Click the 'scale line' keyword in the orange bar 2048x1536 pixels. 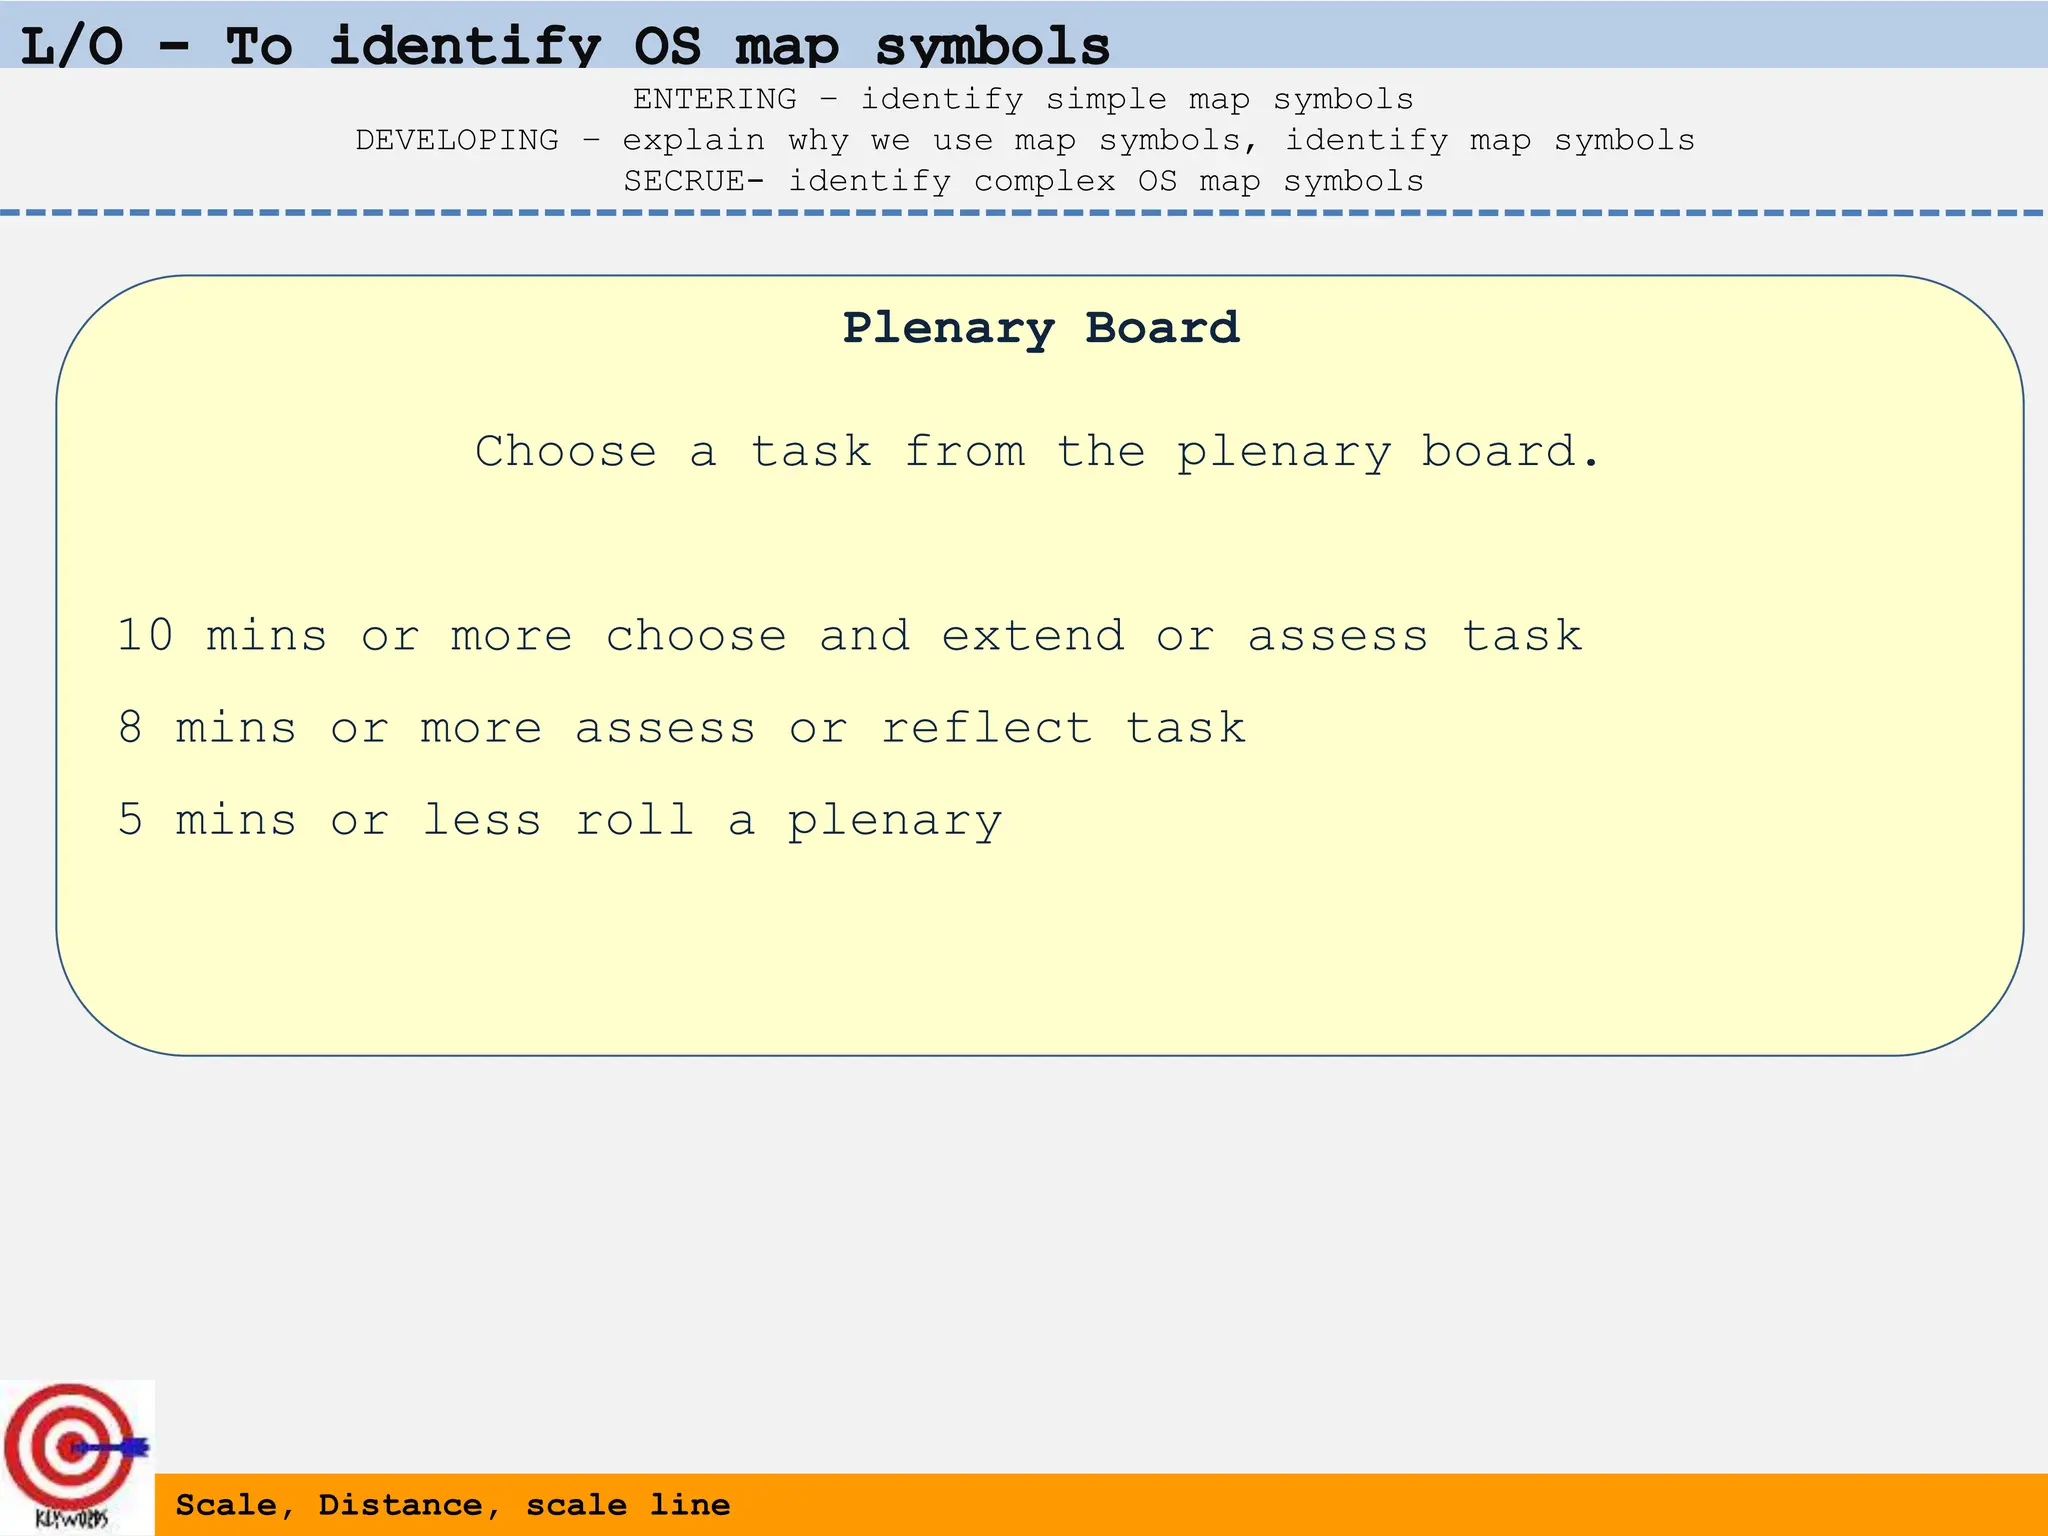point(628,1505)
